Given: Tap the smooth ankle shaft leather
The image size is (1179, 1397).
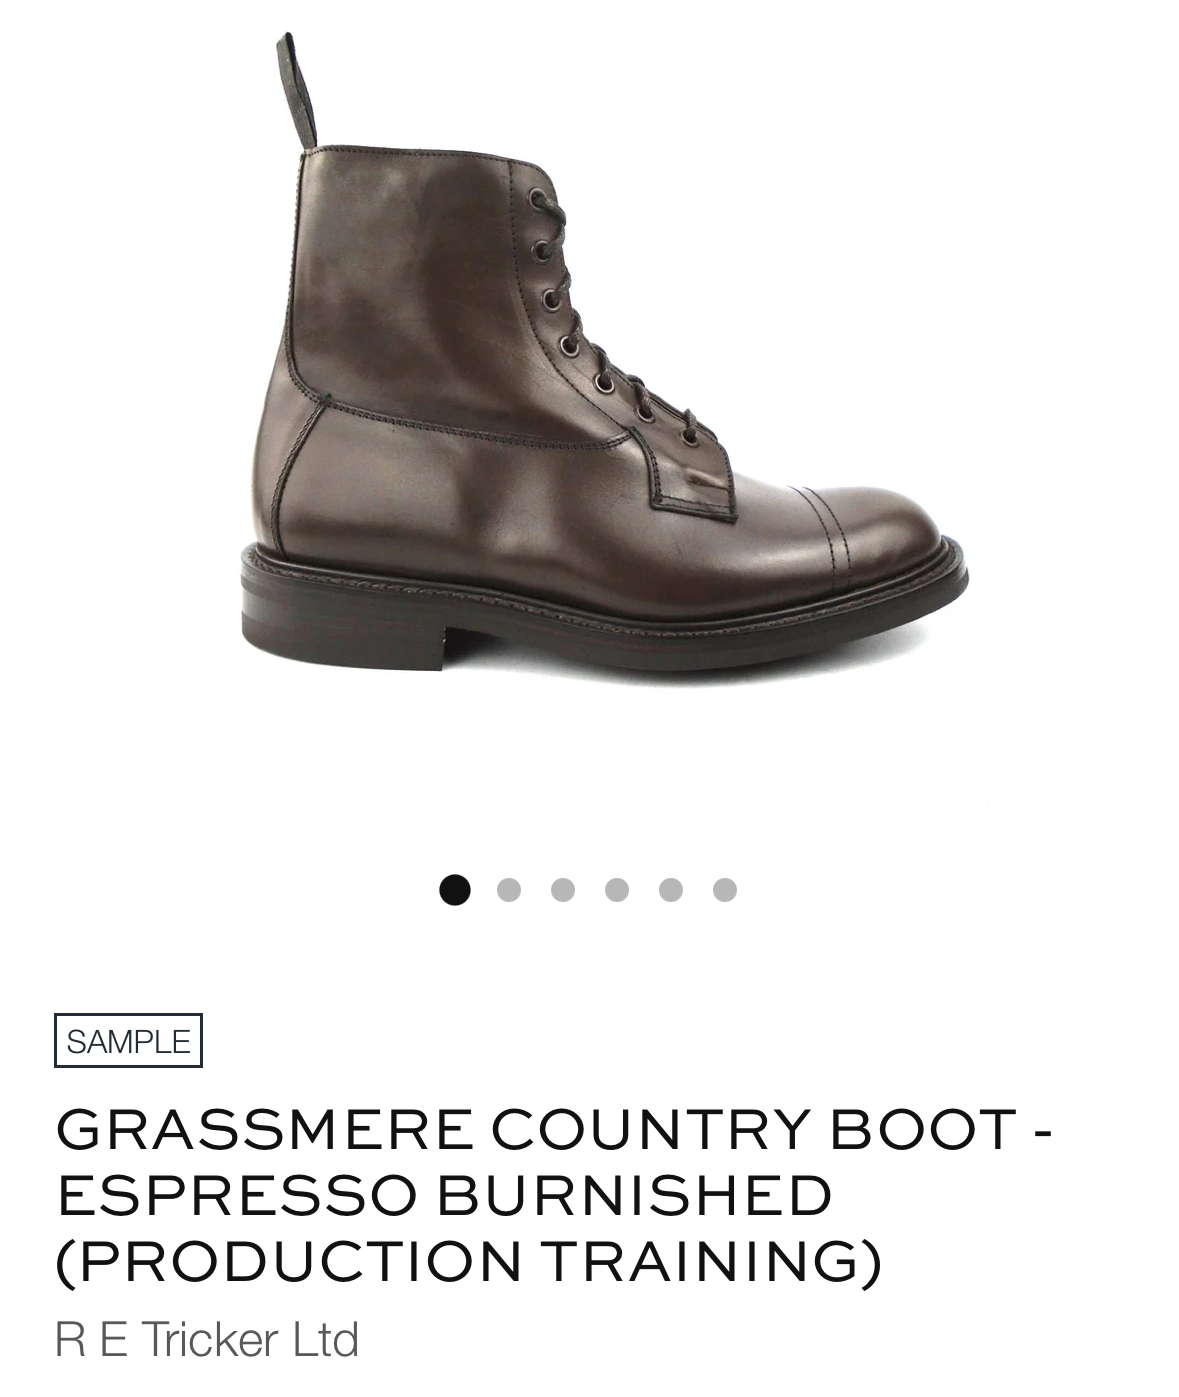Looking at the screenshot, I should 400,280.
